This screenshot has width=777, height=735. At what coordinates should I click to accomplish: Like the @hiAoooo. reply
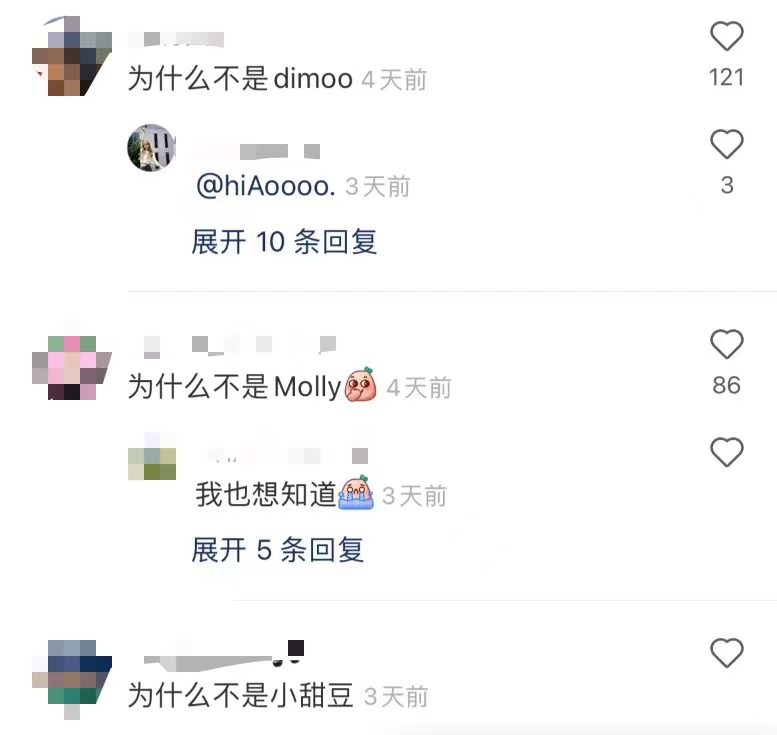726,144
